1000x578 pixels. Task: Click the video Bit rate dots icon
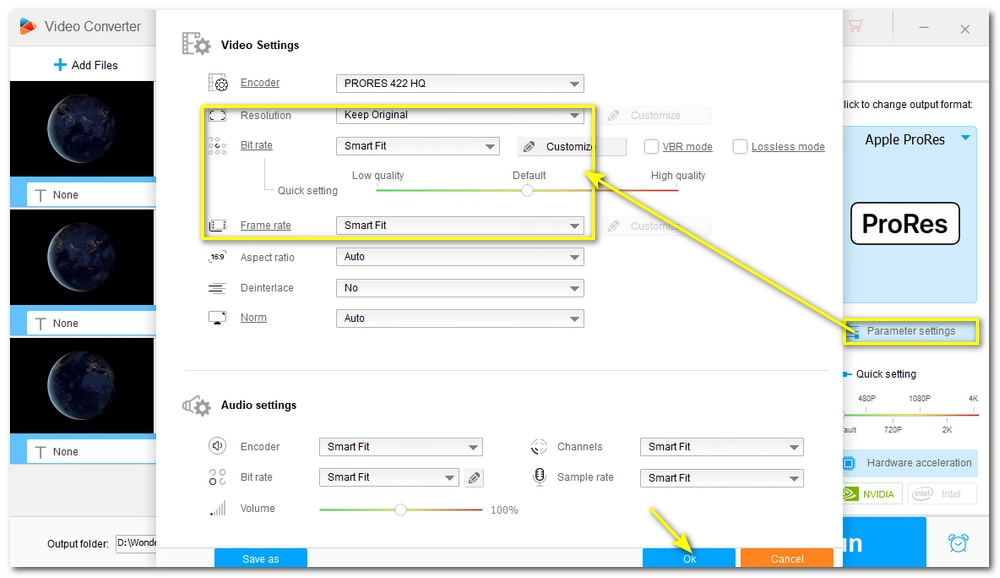[x=217, y=145]
